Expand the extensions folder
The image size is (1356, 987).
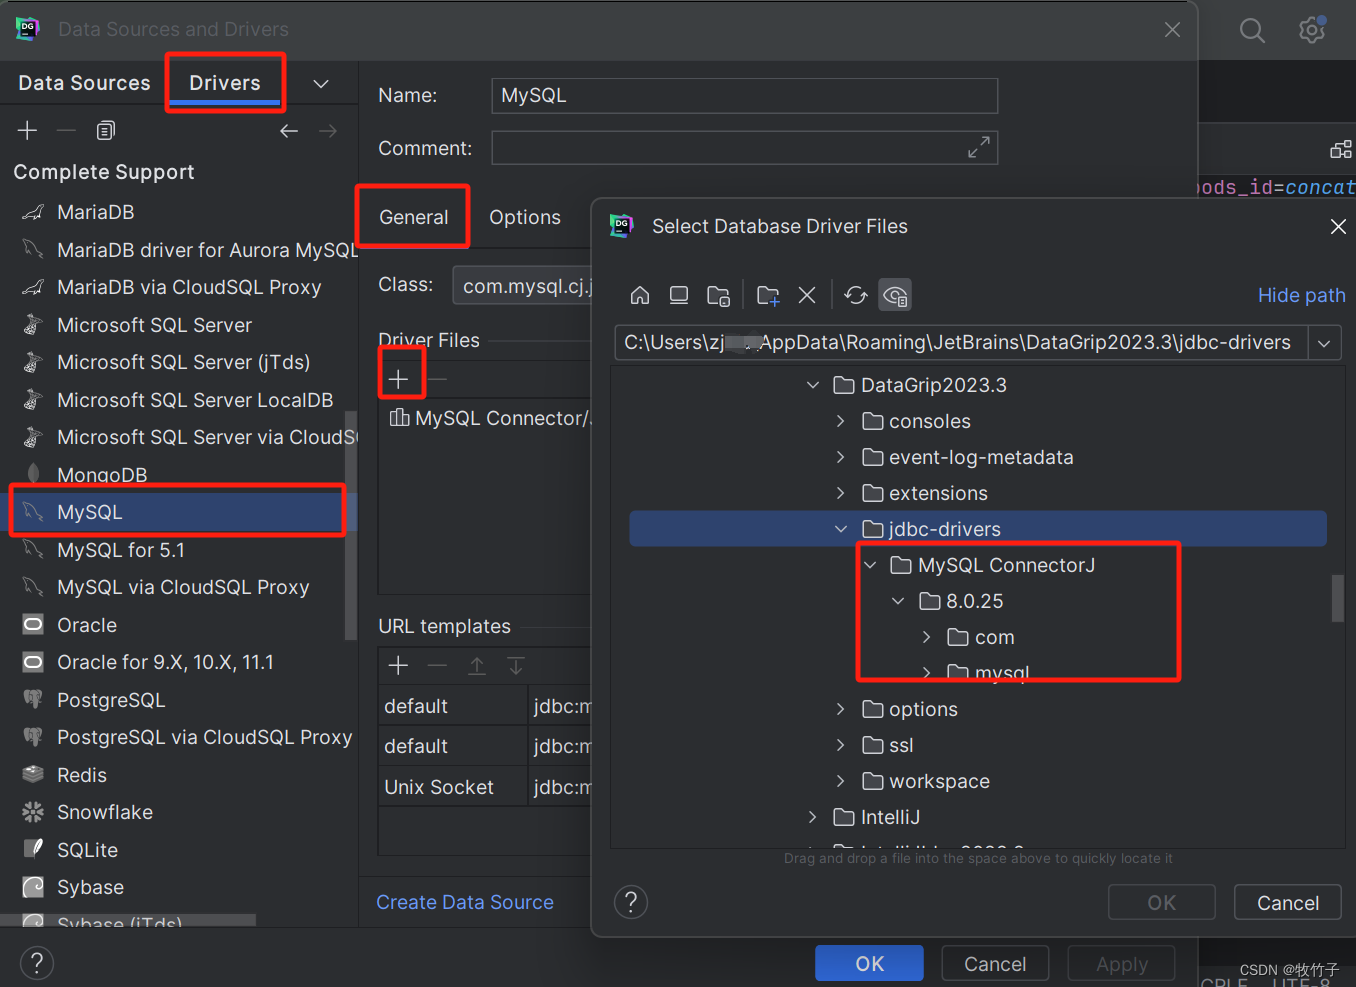841,493
